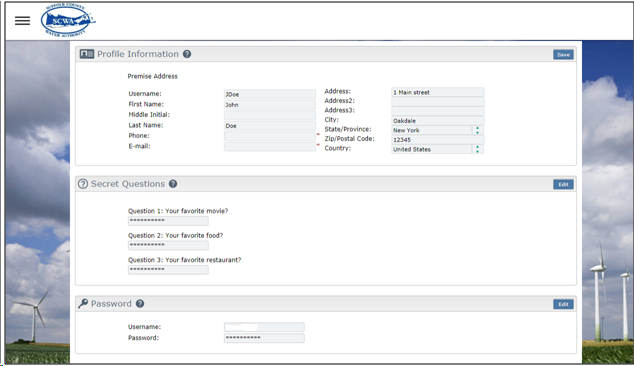Open help for Secret Questions

[173, 184]
